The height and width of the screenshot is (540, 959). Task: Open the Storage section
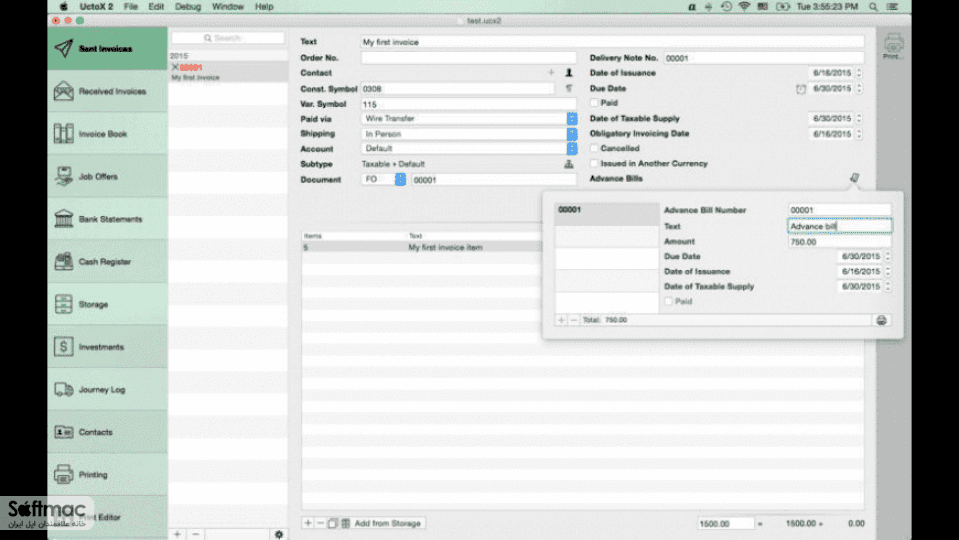click(x=108, y=304)
